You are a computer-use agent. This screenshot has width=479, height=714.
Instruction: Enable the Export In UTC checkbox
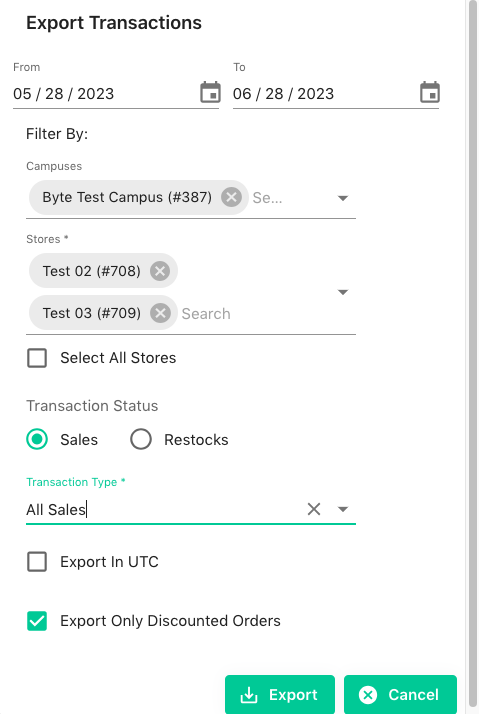pyautogui.click(x=37, y=562)
